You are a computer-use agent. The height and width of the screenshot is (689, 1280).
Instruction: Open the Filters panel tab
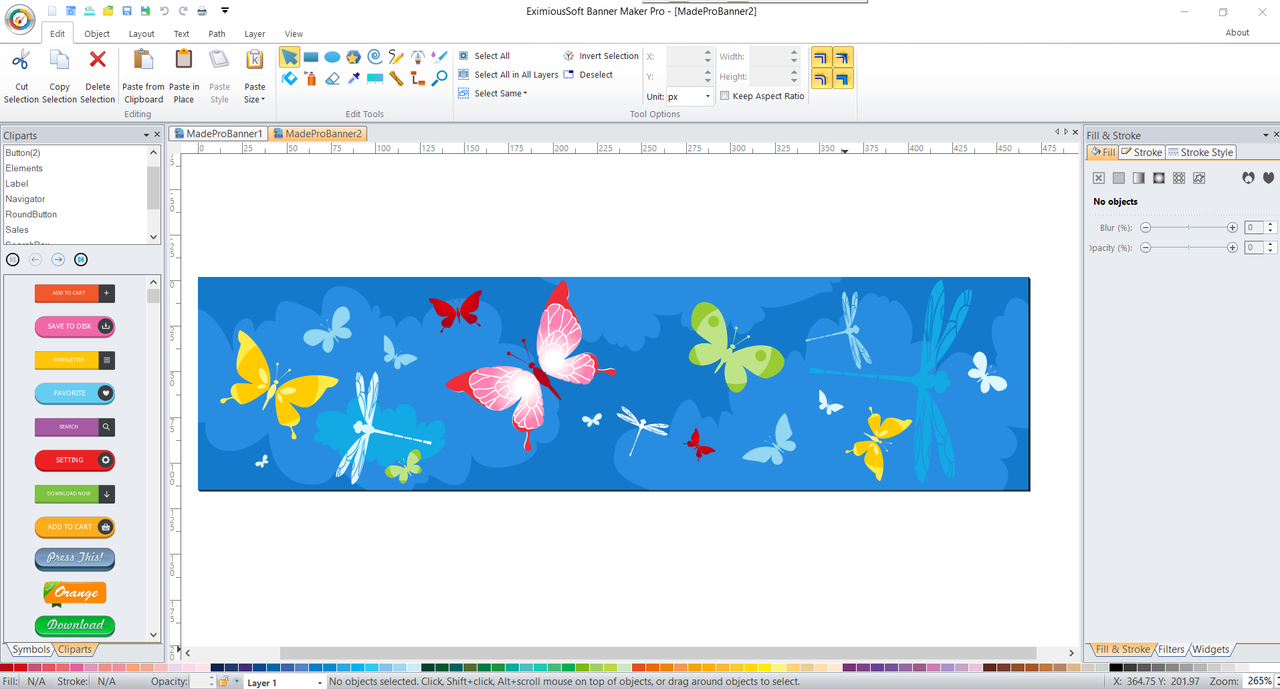point(1171,649)
